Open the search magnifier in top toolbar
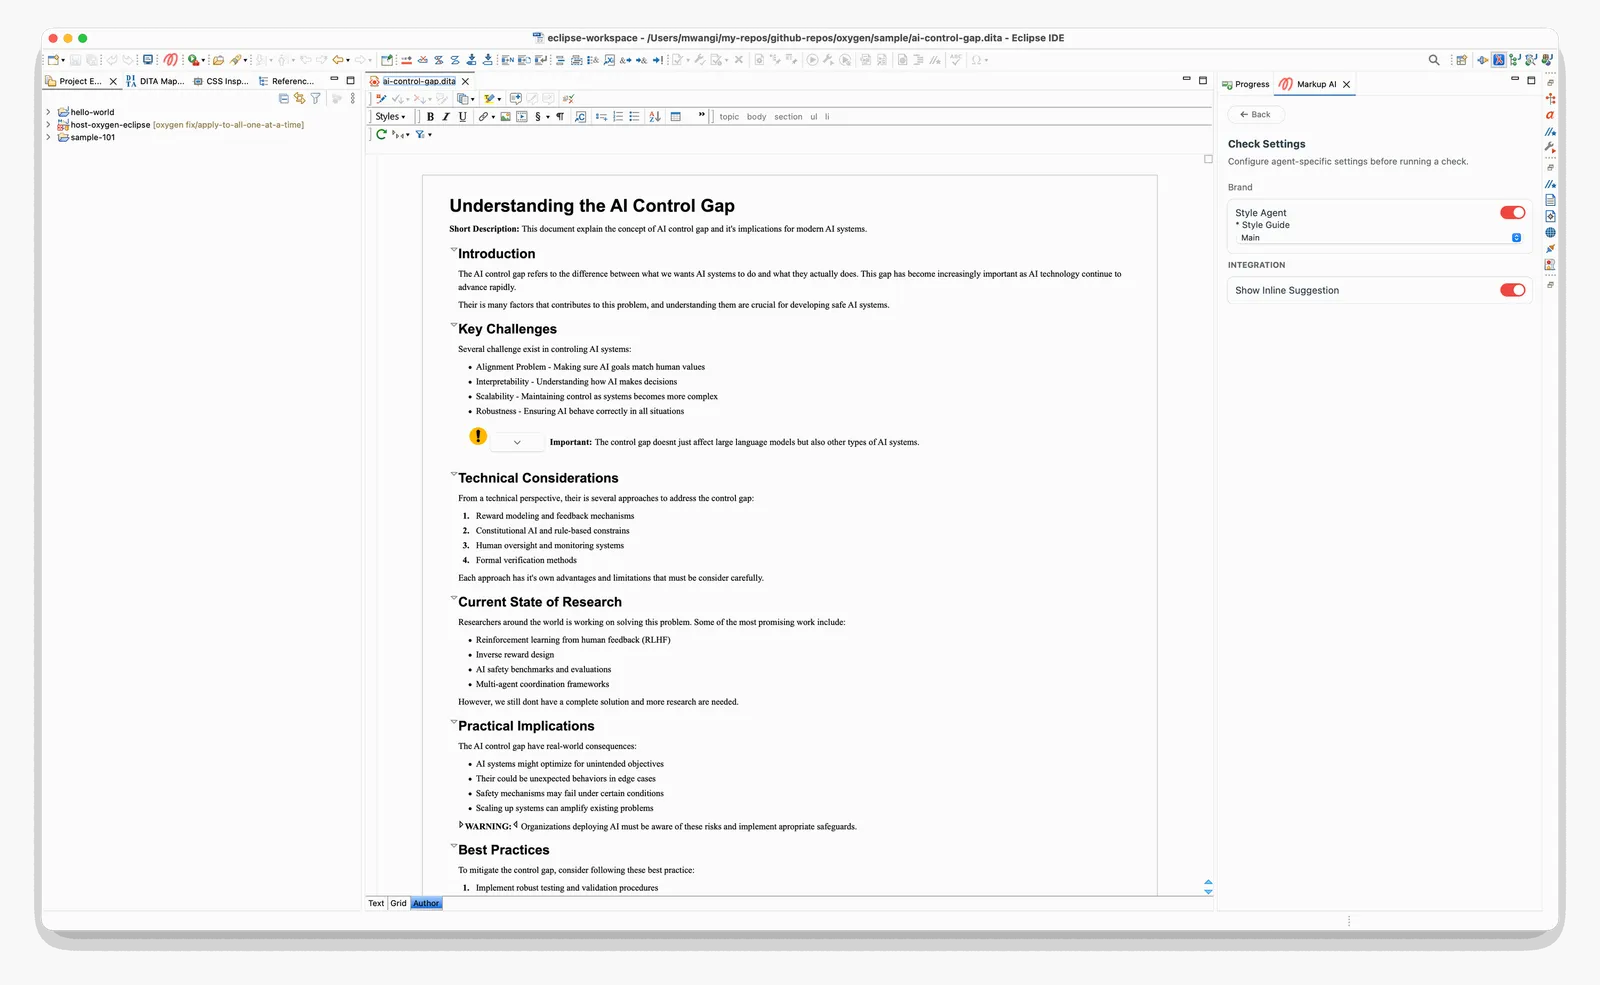Viewport: 1600px width, 985px height. (1434, 60)
